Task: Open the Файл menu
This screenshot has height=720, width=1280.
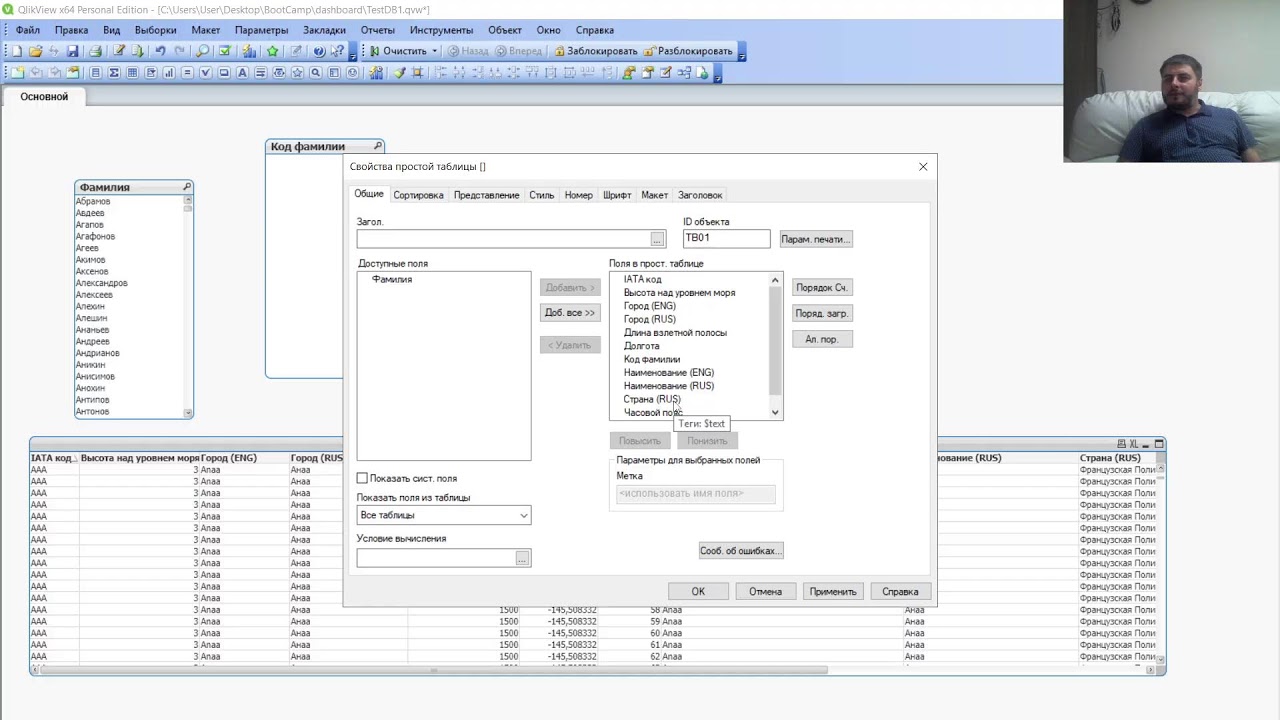Action: tap(28, 30)
